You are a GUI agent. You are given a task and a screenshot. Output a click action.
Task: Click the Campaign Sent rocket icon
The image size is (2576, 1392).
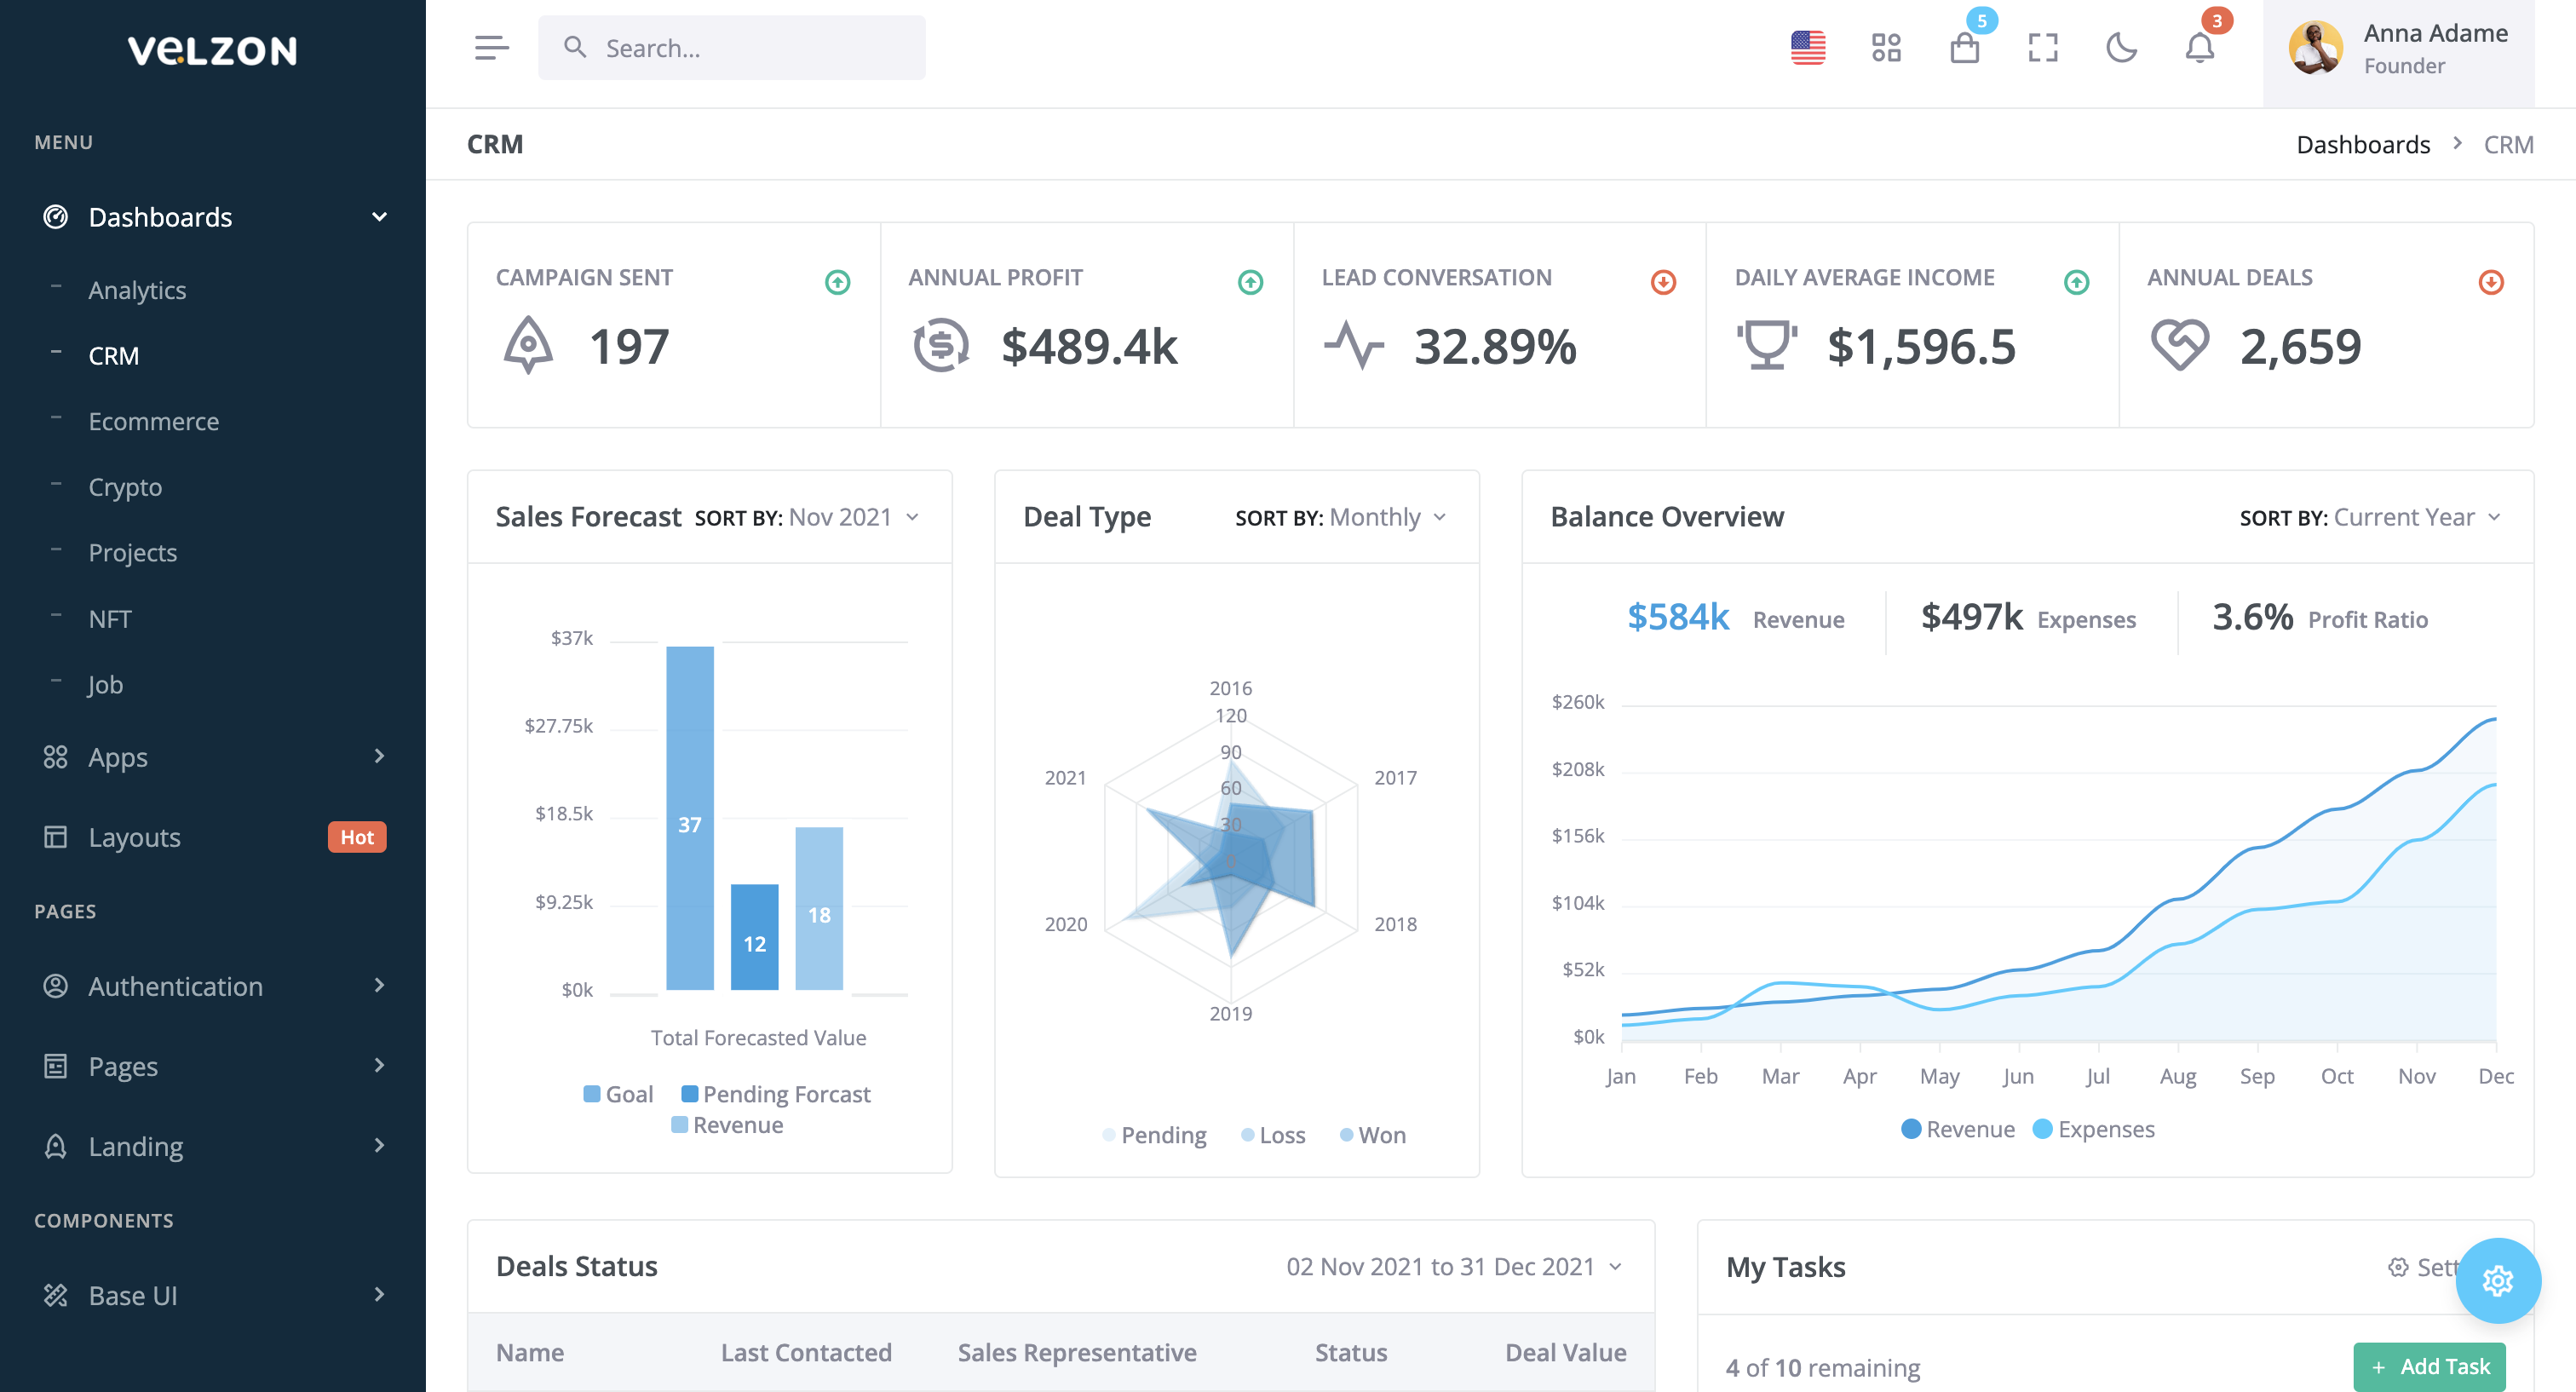point(528,346)
